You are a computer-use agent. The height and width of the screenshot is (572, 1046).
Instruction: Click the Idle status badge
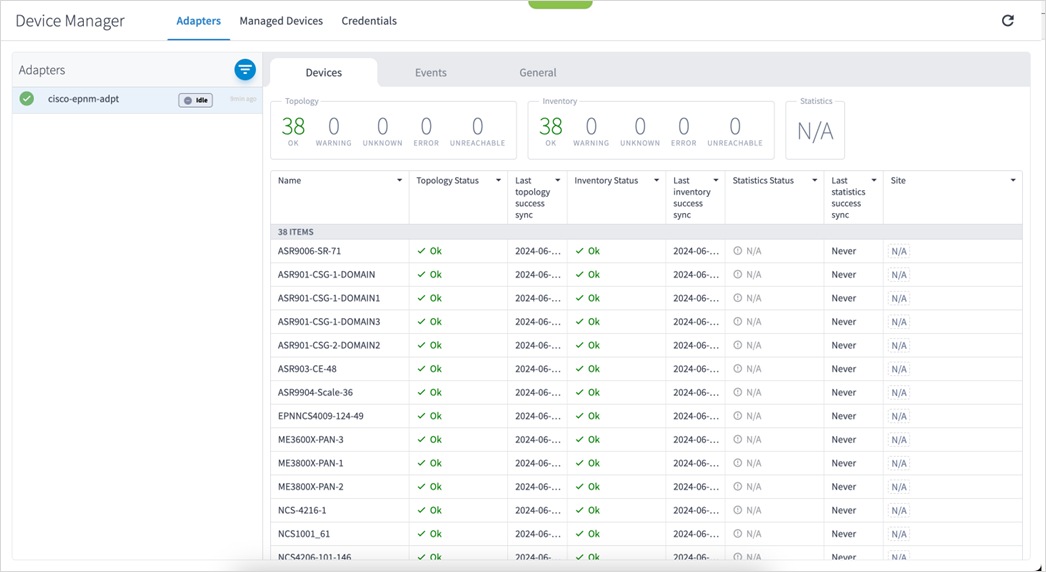pos(196,100)
